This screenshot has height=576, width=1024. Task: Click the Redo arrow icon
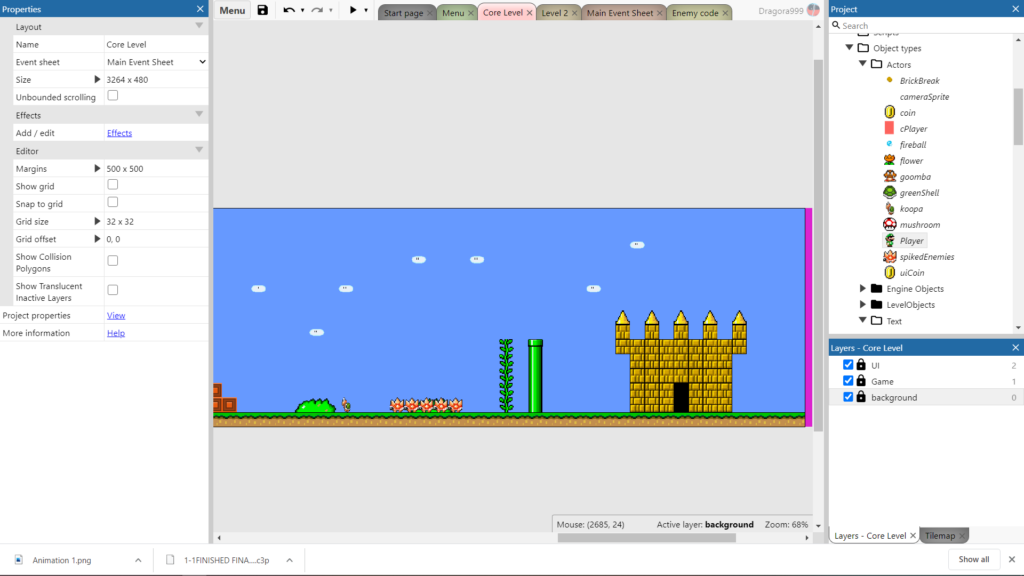point(317,10)
